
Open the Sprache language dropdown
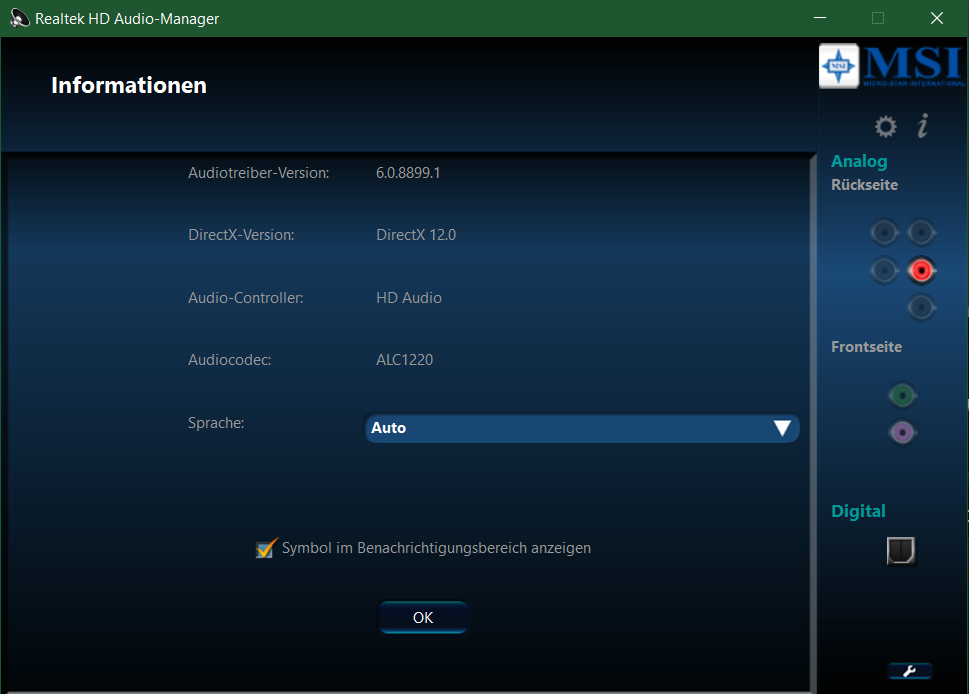pos(582,428)
